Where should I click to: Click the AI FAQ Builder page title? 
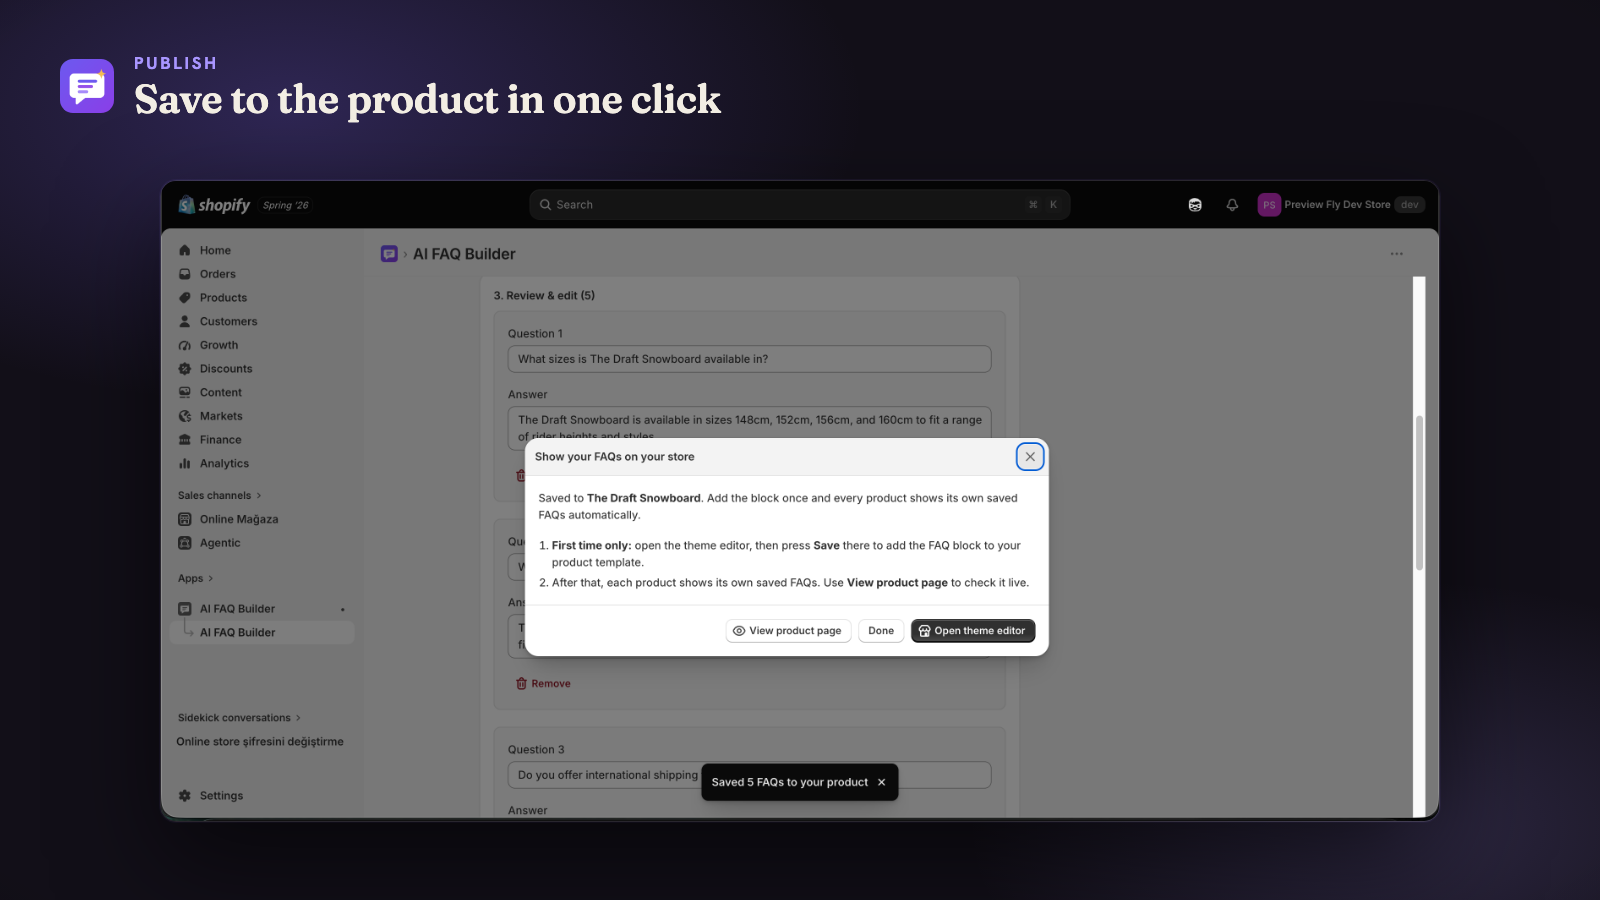pos(464,254)
